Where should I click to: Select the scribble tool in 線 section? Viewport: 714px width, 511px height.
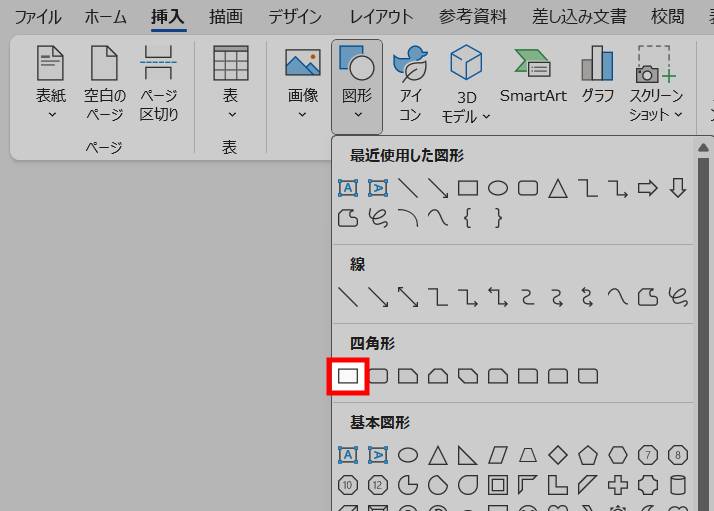click(x=678, y=297)
